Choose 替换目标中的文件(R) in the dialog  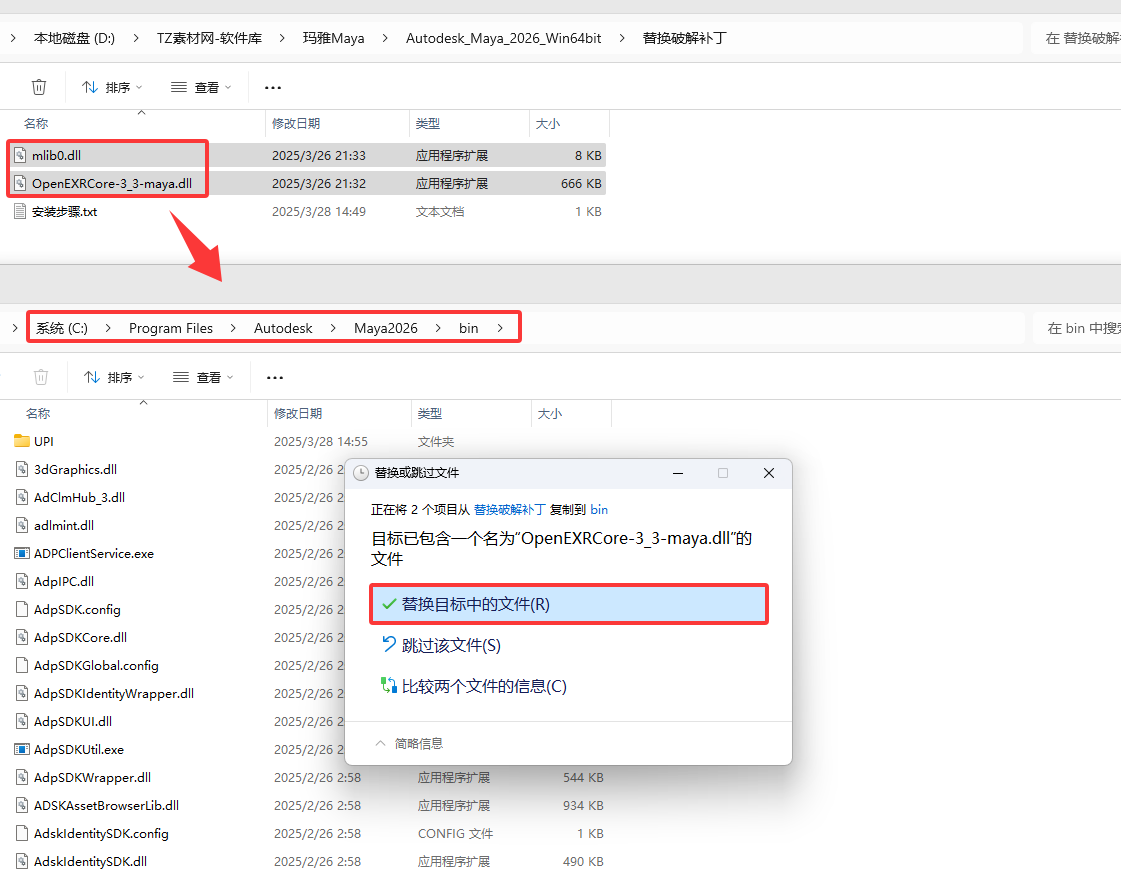coord(568,604)
